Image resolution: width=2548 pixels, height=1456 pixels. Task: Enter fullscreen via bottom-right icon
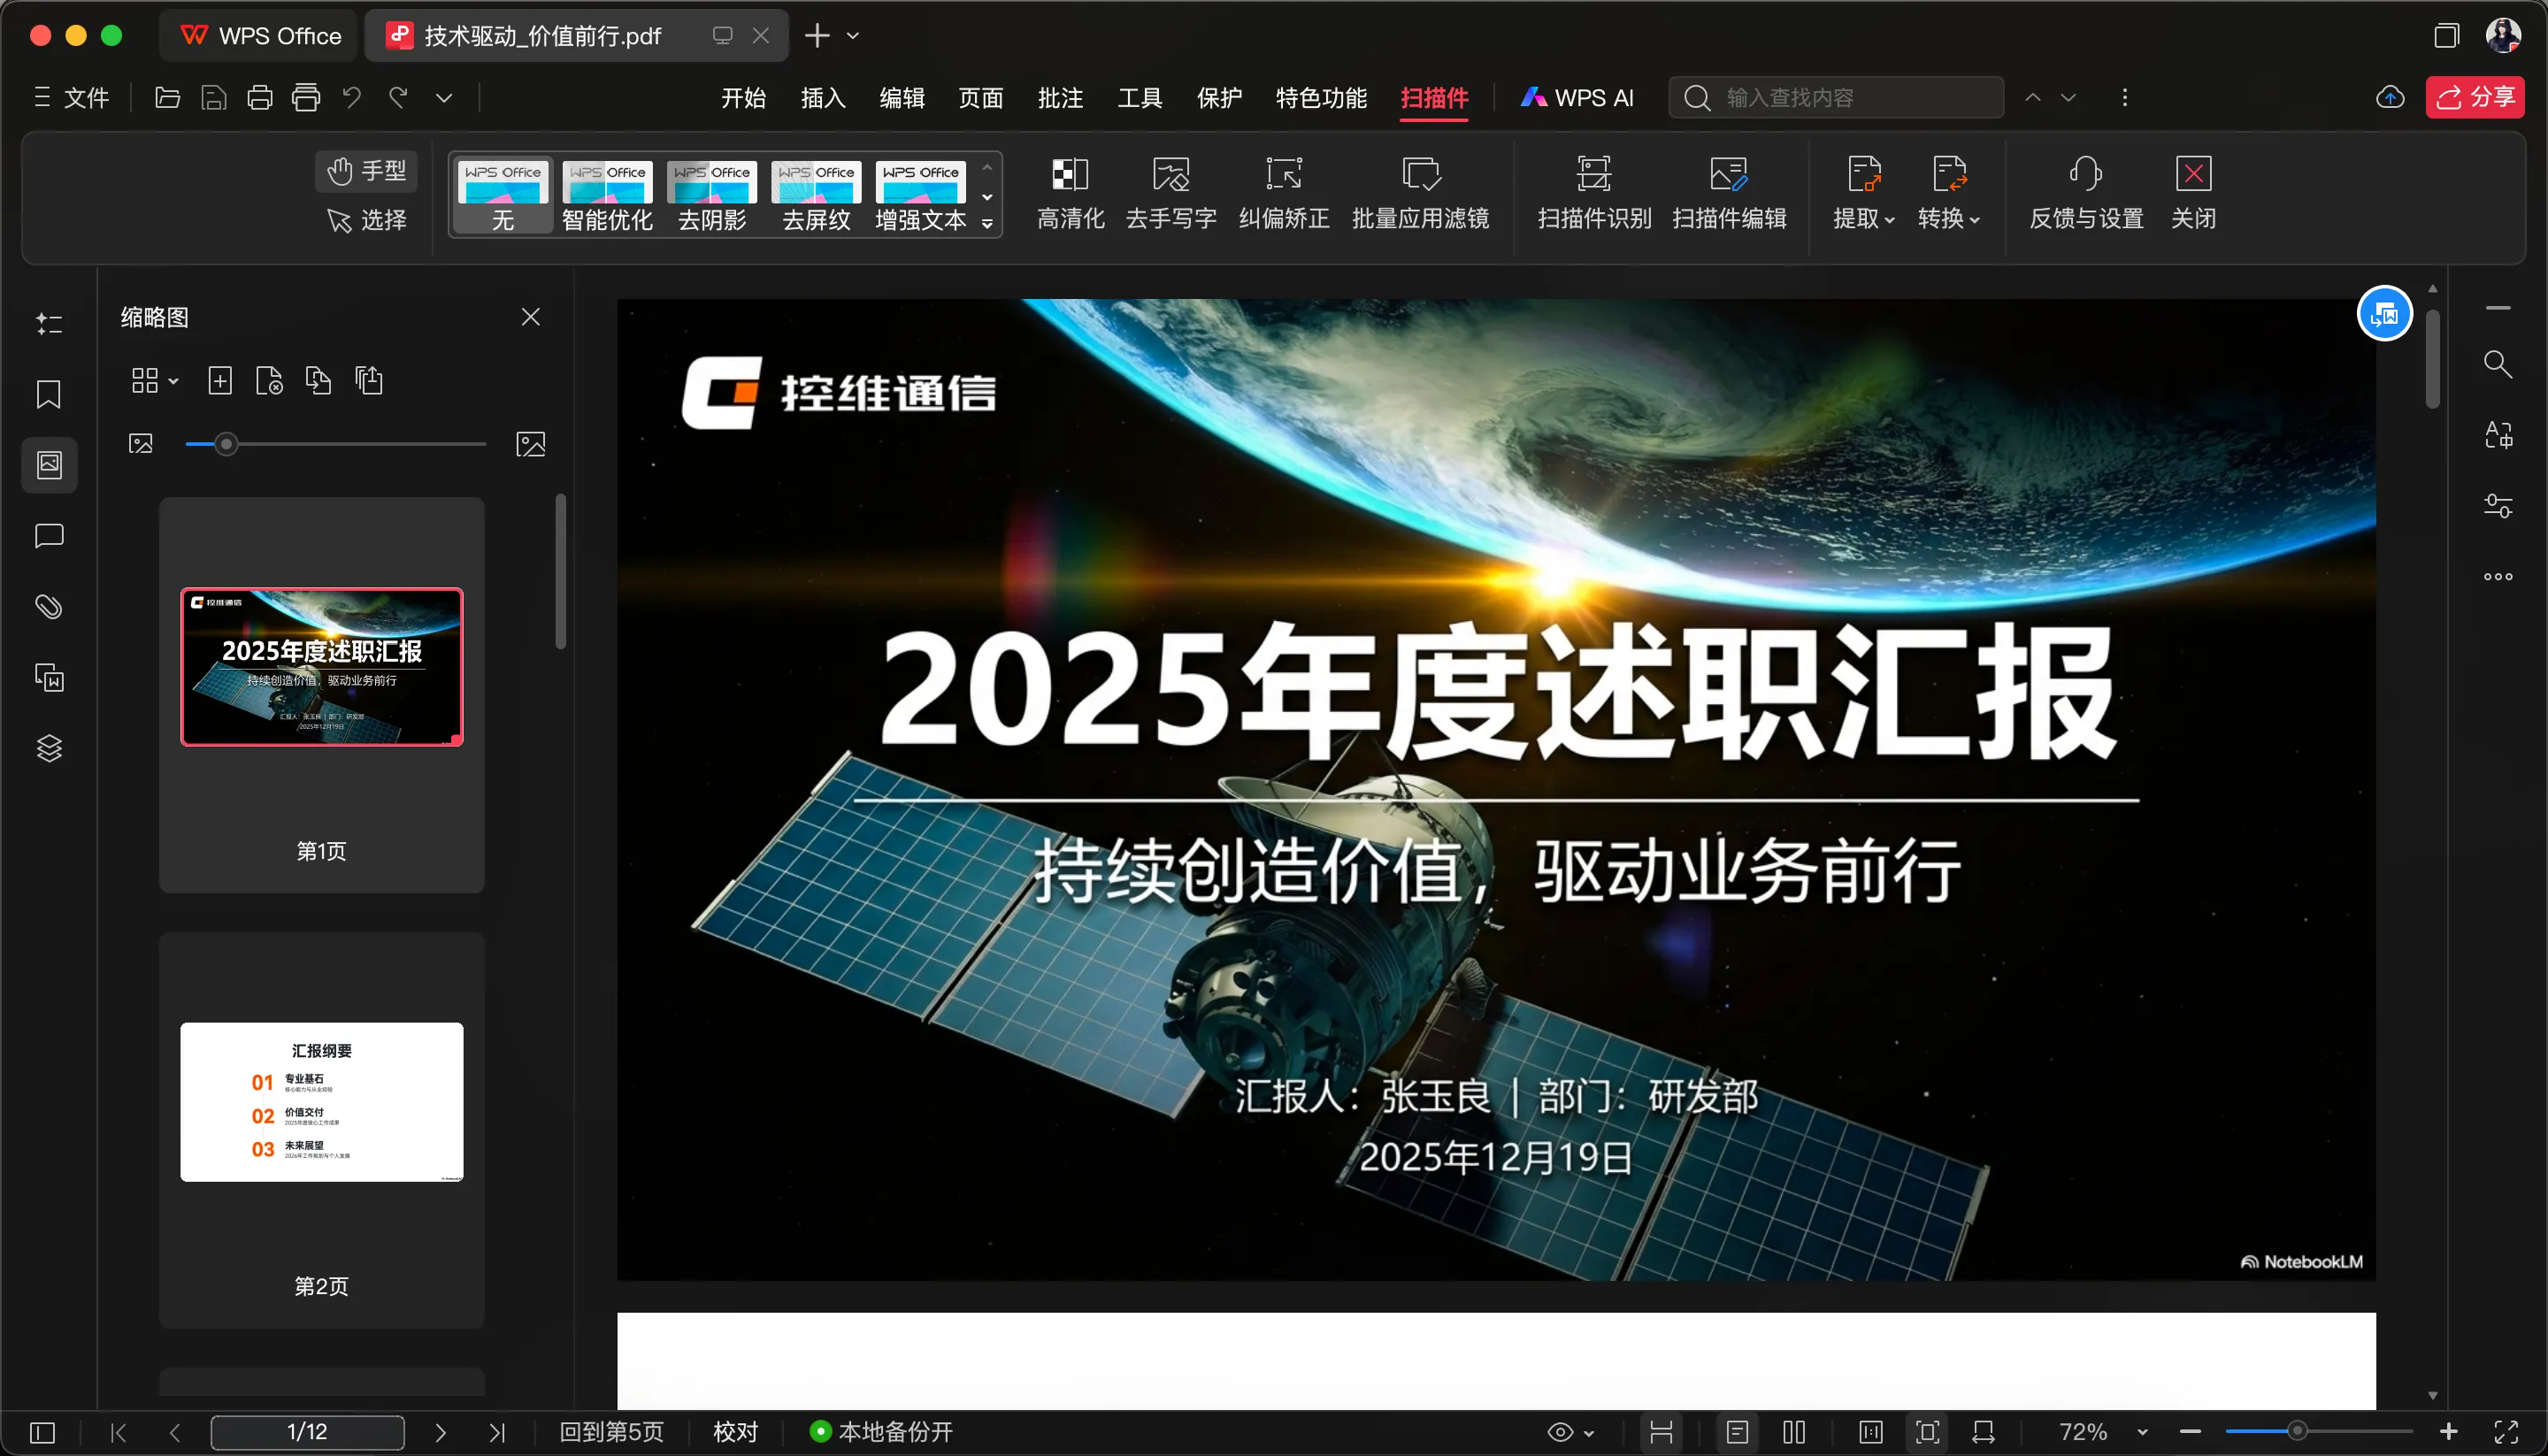[2506, 1432]
